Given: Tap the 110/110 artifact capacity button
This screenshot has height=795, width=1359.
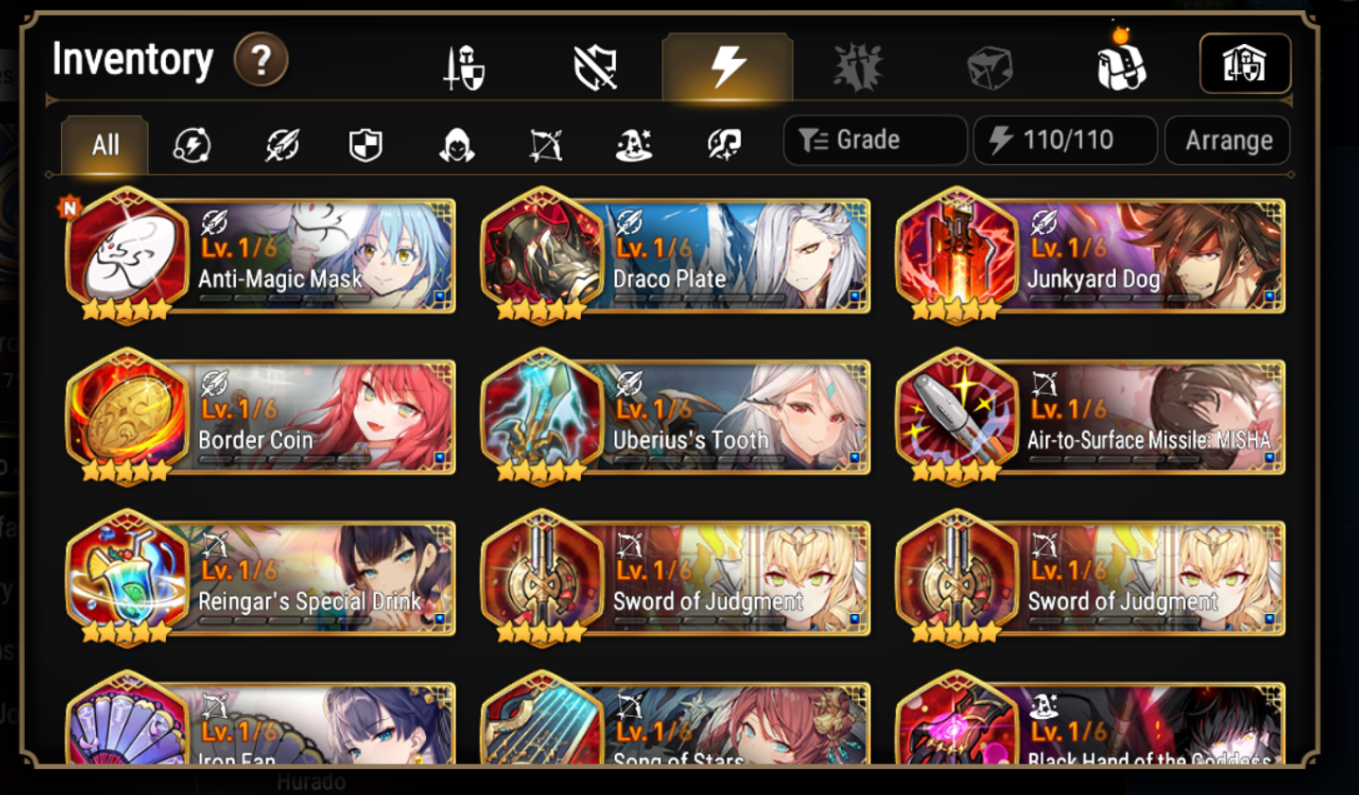Looking at the screenshot, I should [x=1066, y=140].
